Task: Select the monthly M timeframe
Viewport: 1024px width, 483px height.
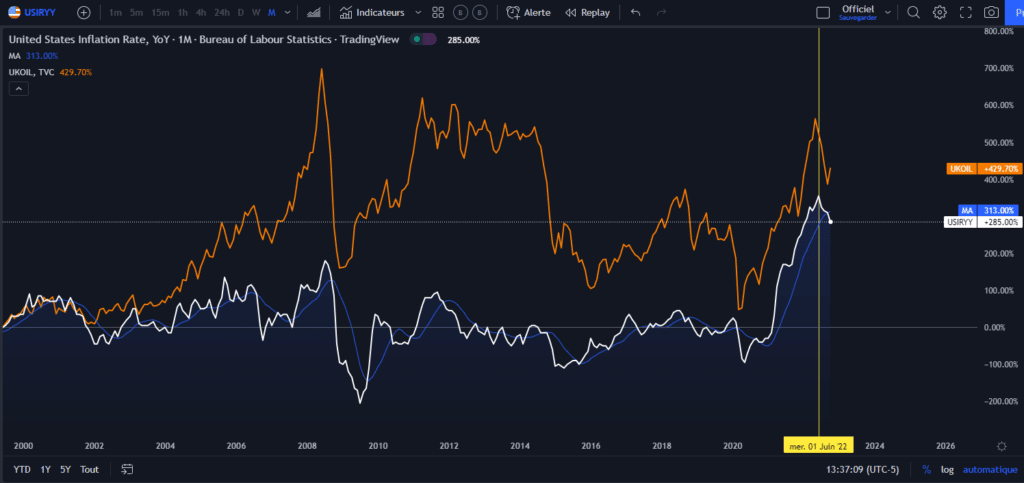Action: [x=271, y=12]
